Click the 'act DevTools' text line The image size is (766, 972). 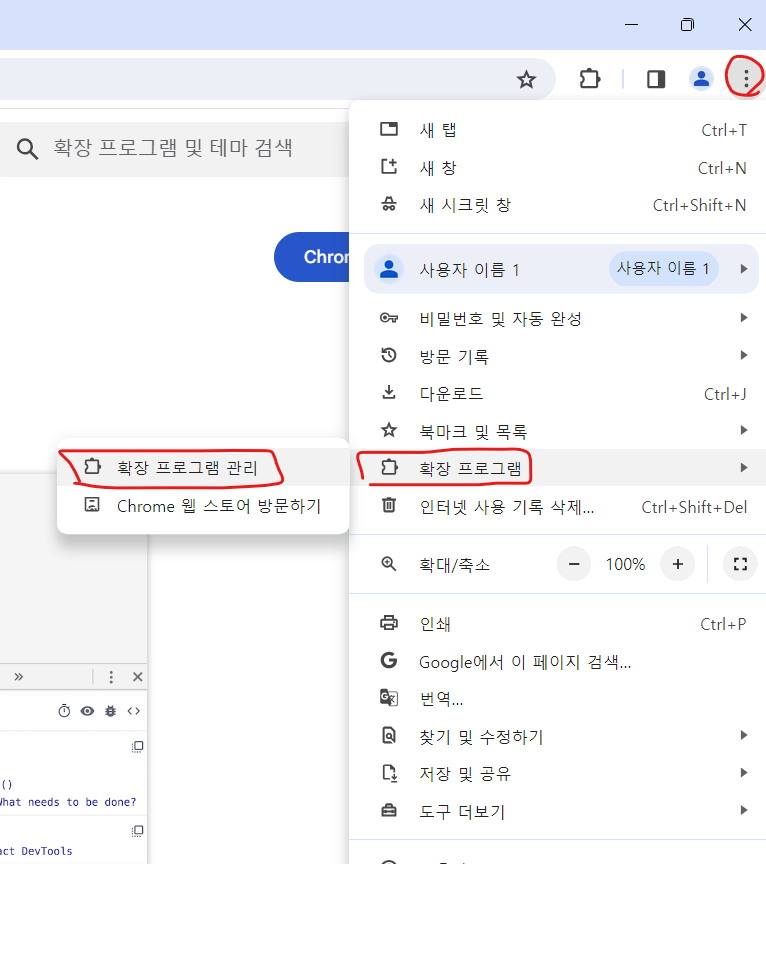point(36,851)
